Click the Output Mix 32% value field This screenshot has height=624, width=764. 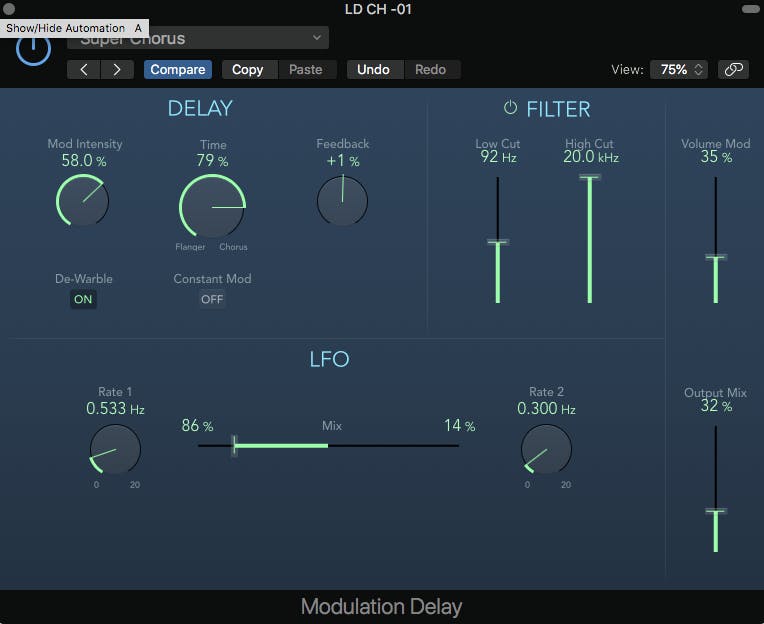click(715, 407)
